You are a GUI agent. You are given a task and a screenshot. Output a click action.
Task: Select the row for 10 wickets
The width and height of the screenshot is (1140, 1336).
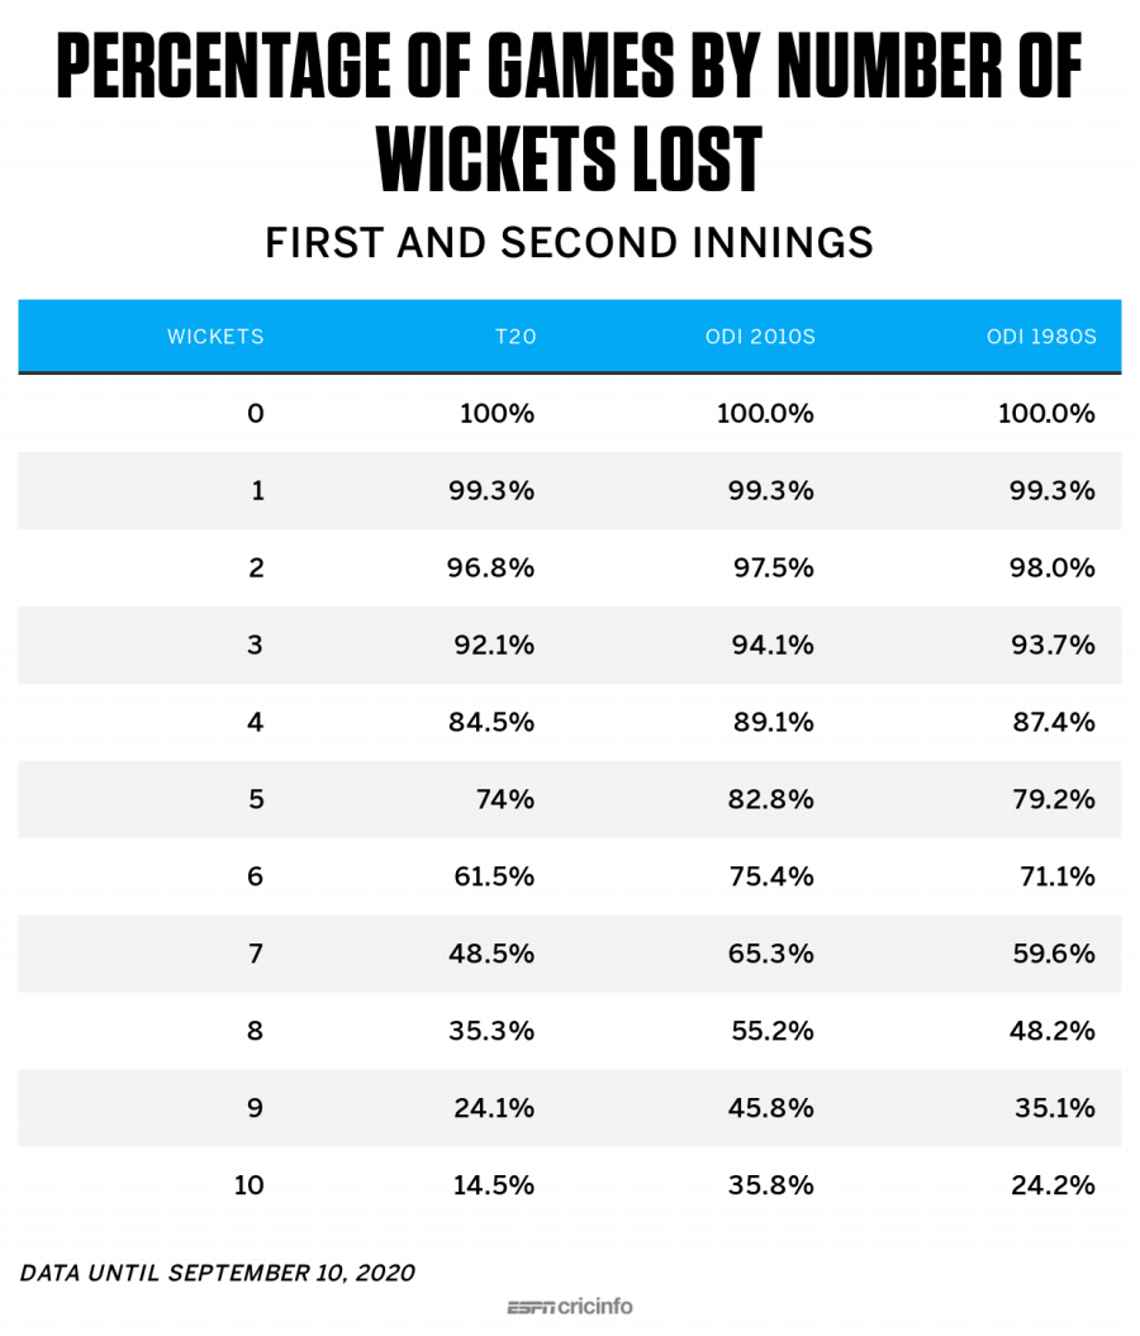pyautogui.click(x=569, y=1185)
